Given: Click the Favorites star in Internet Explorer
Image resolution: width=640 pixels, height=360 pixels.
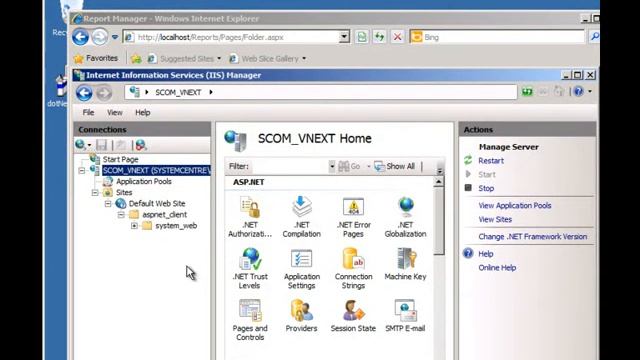Looking at the screenshot, I should (x=79, y=58).
